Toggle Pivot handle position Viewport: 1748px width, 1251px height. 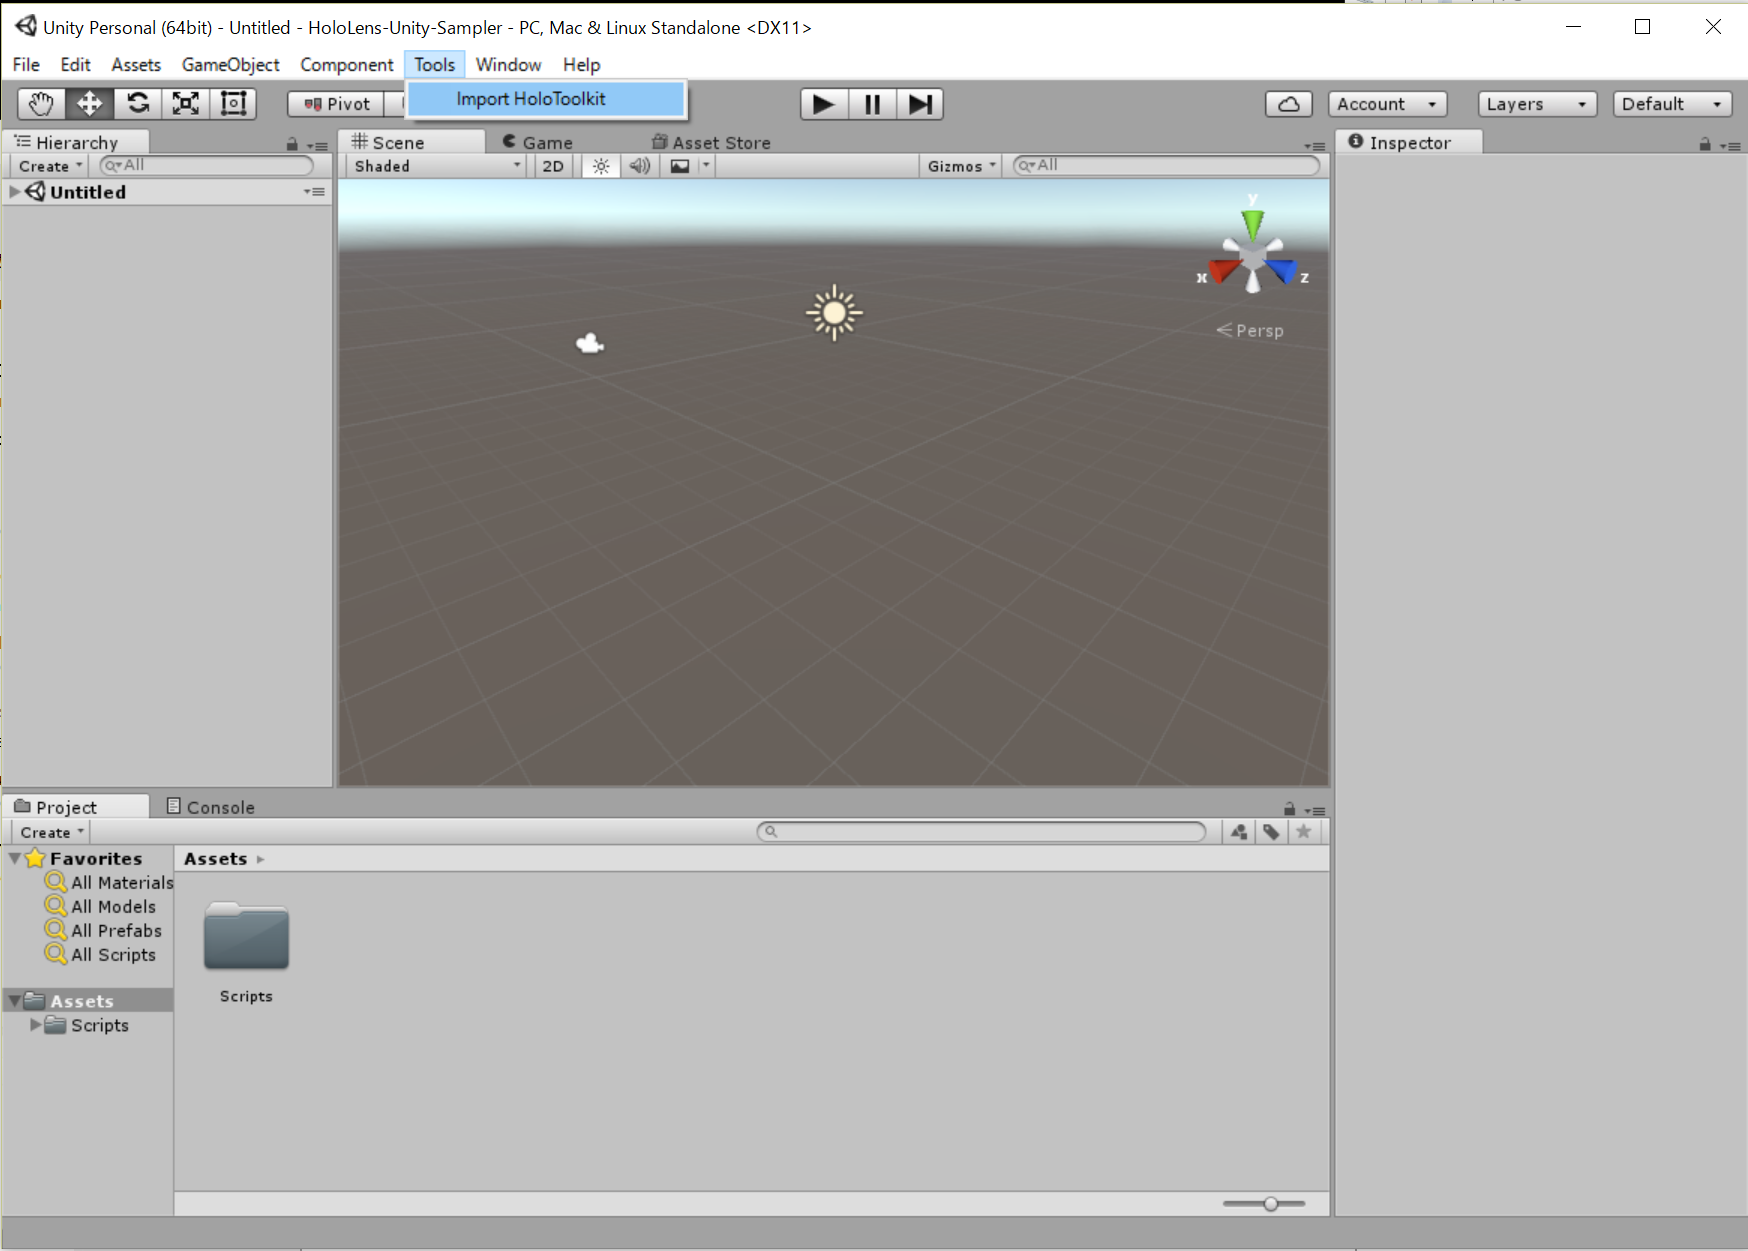coord(336,104)
